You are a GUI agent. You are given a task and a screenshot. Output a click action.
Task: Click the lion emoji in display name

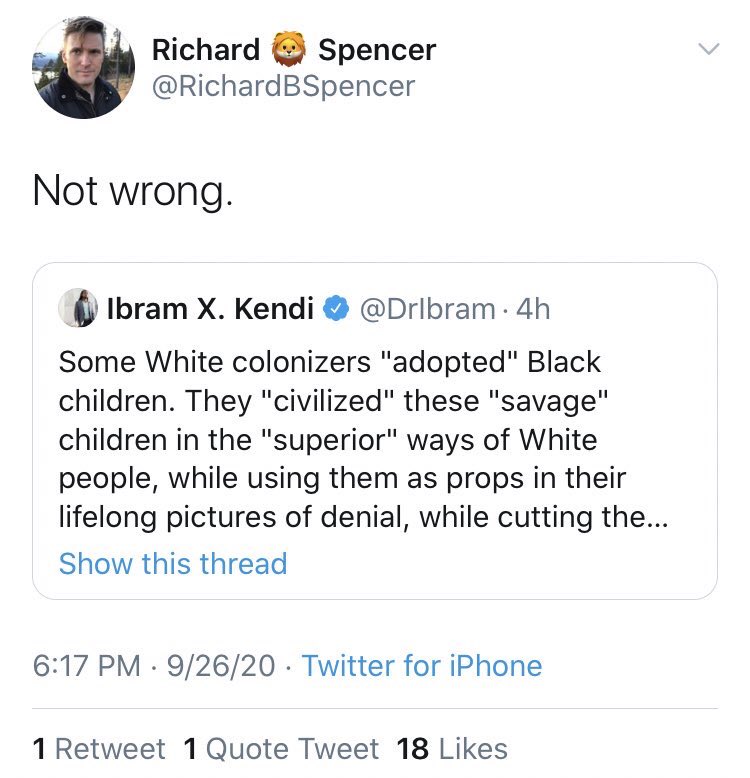[289, 50]
